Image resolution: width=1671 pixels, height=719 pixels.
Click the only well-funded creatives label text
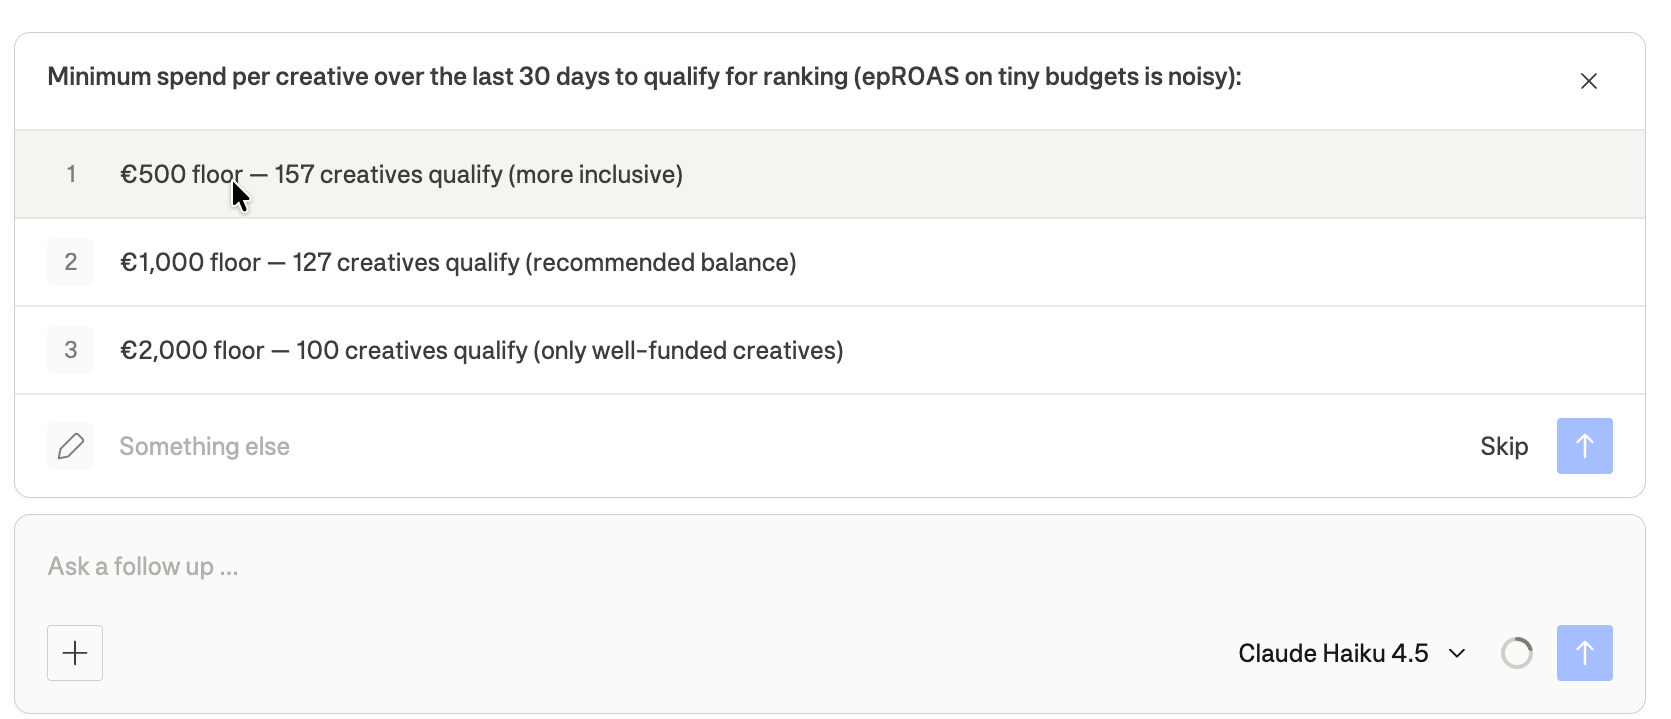(x=688, y=350)
